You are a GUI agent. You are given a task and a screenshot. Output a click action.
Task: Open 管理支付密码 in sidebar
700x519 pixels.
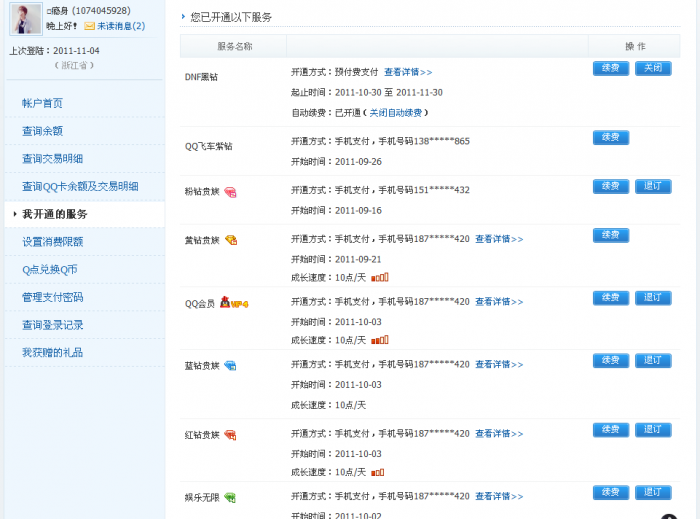pyautogui.click(x=53, y=297)
